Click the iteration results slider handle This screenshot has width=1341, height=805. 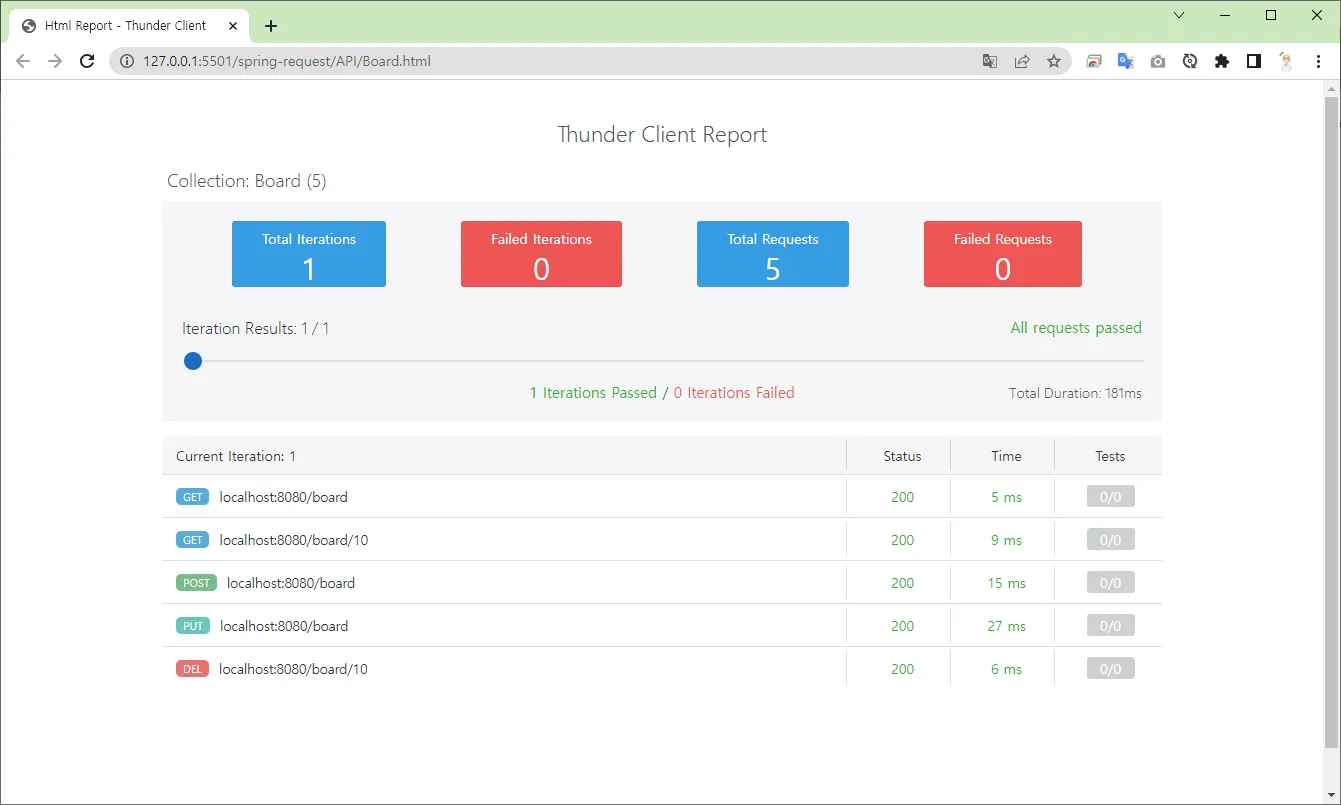pyautogui.click(x=193, y=361)
